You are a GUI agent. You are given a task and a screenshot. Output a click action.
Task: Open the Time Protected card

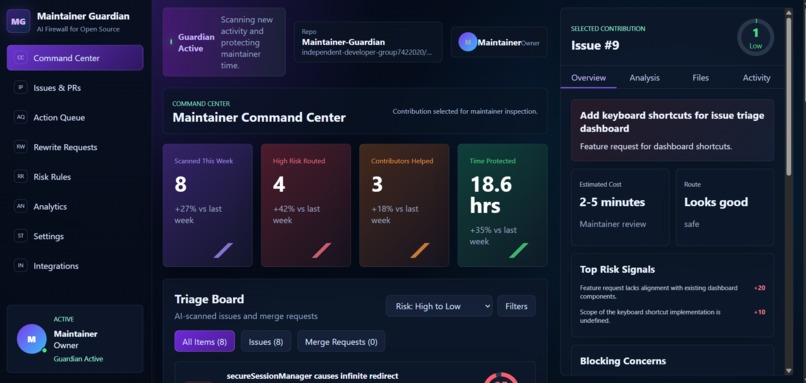click(x=503, y=205)
